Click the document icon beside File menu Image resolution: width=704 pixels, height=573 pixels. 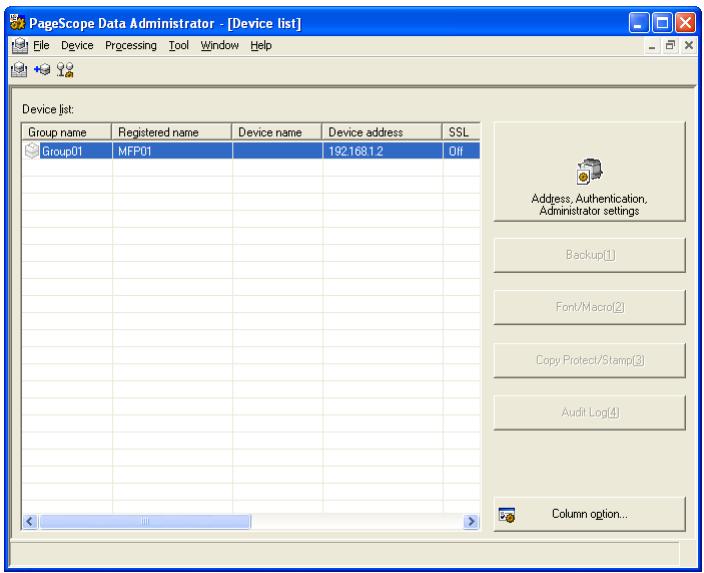coord(20,46)
